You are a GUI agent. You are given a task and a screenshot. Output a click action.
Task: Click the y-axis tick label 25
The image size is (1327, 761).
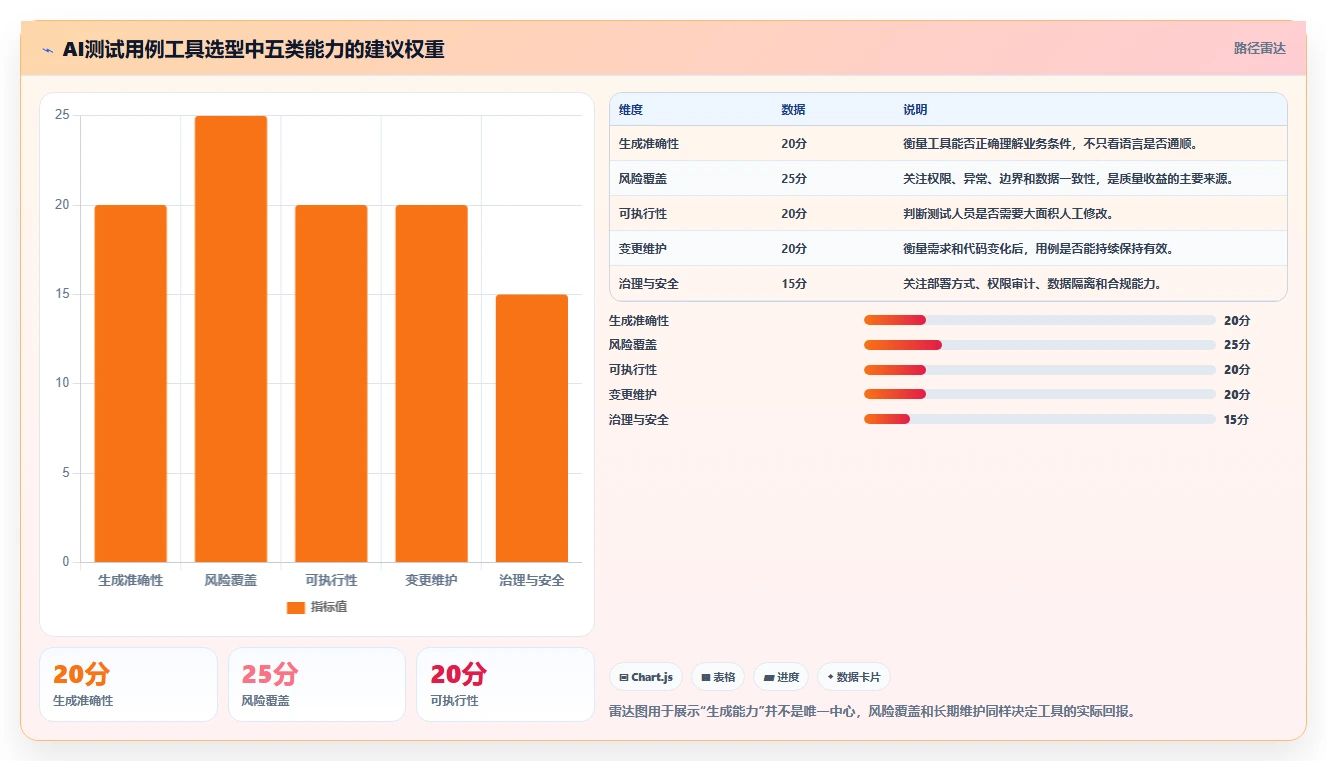(62, 115)
